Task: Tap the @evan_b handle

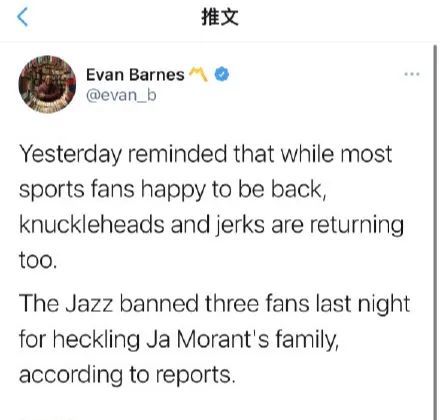Action: 121,96
